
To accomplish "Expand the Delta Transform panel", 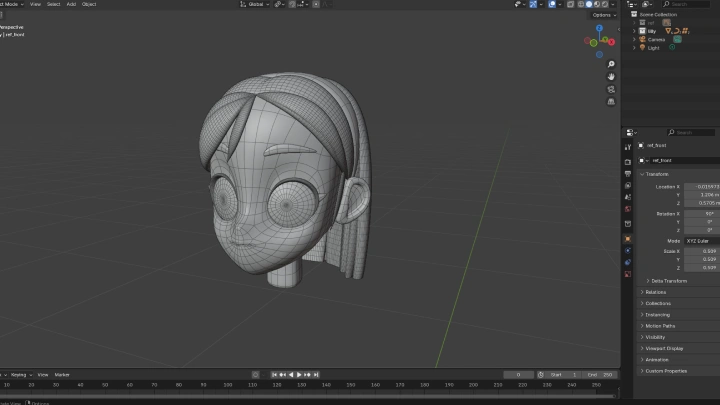I will pos(648,281).
